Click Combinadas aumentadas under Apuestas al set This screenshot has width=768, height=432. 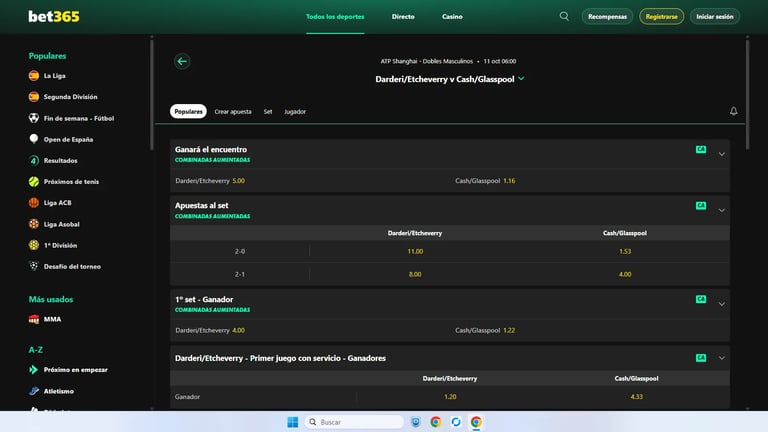click(x=213, y=216)
